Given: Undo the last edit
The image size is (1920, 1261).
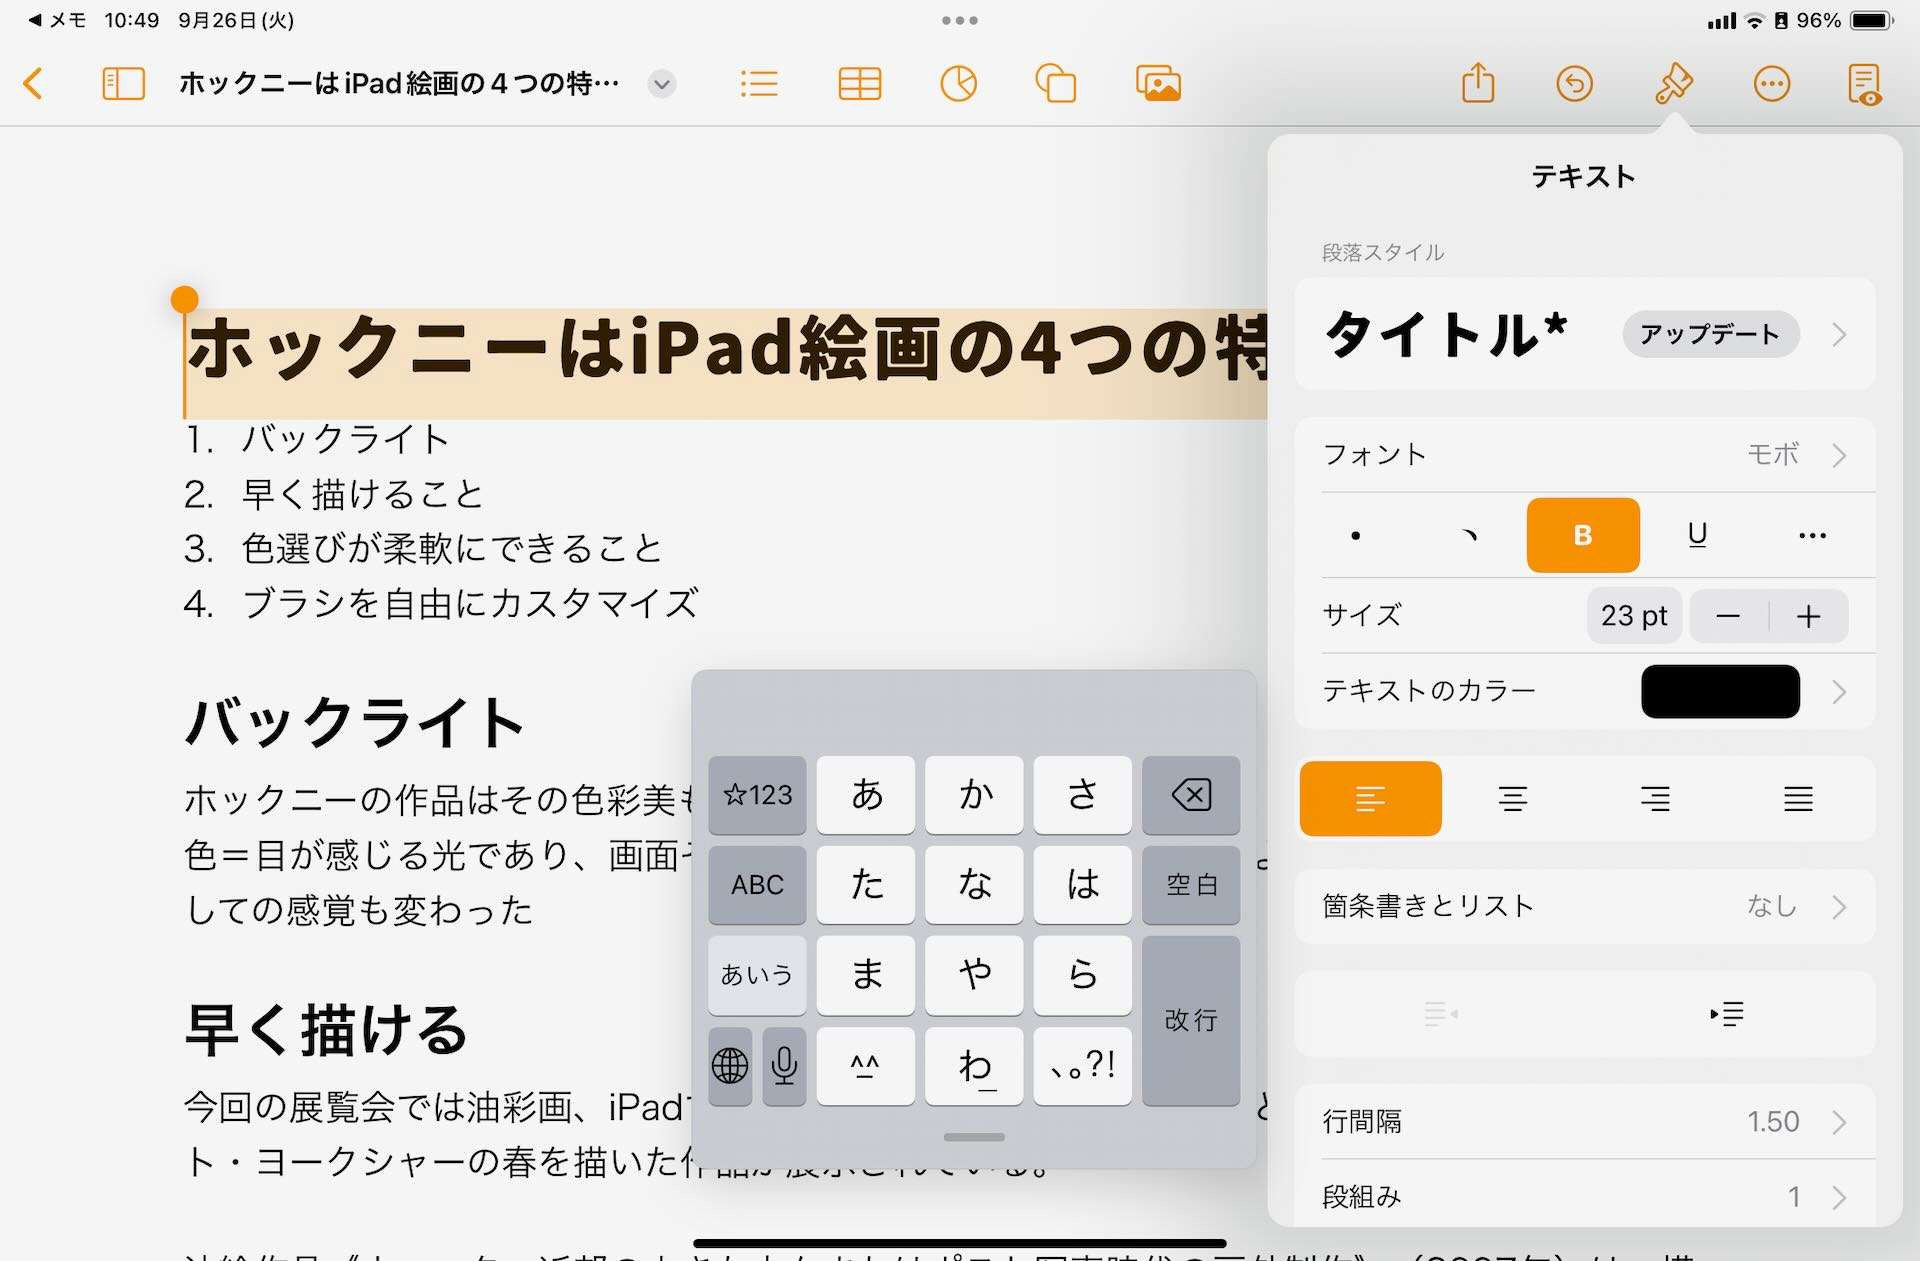Looking at the screenshot, I should (x=1572, y=84).
